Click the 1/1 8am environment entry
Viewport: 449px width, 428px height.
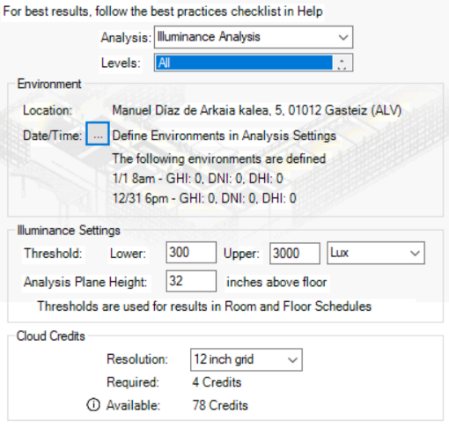(x=198, y=179)
